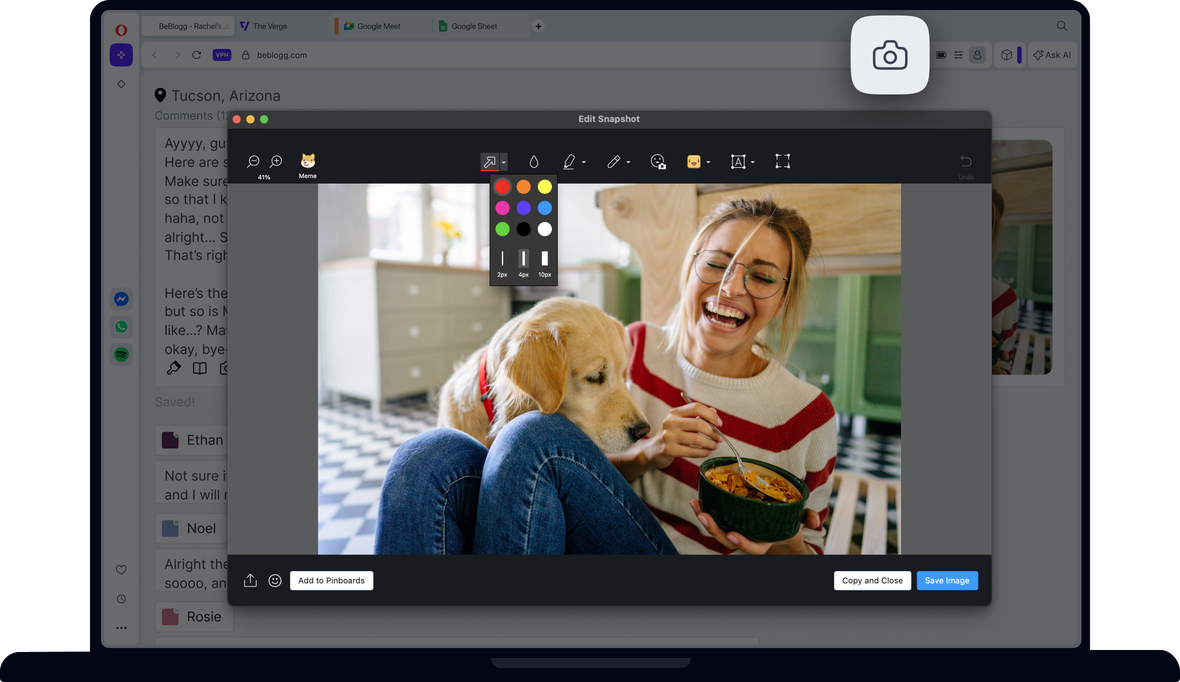Screen dimensions: 1180x682
Task: Expand the pencil tool options
Action: point(628,162)
